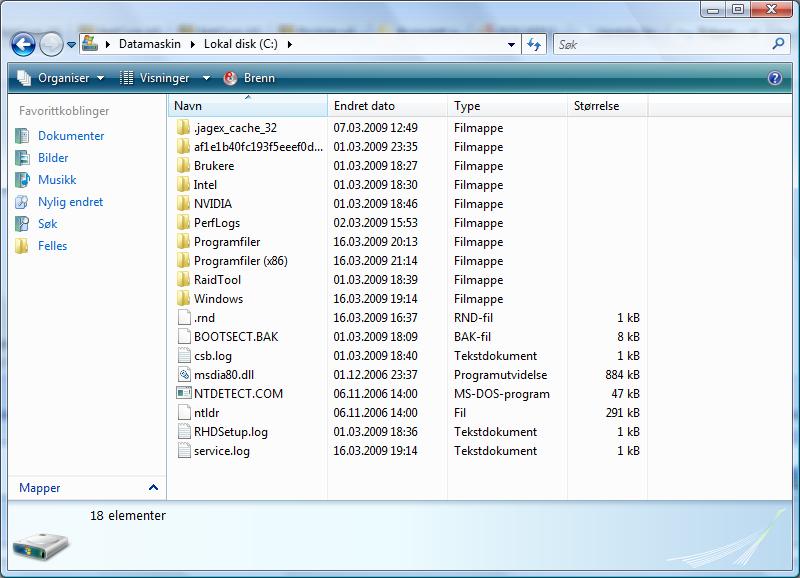This screenshot has height=578, width=800.
Task: Select the msdia80.dll file icon
Action: [184, 374]
